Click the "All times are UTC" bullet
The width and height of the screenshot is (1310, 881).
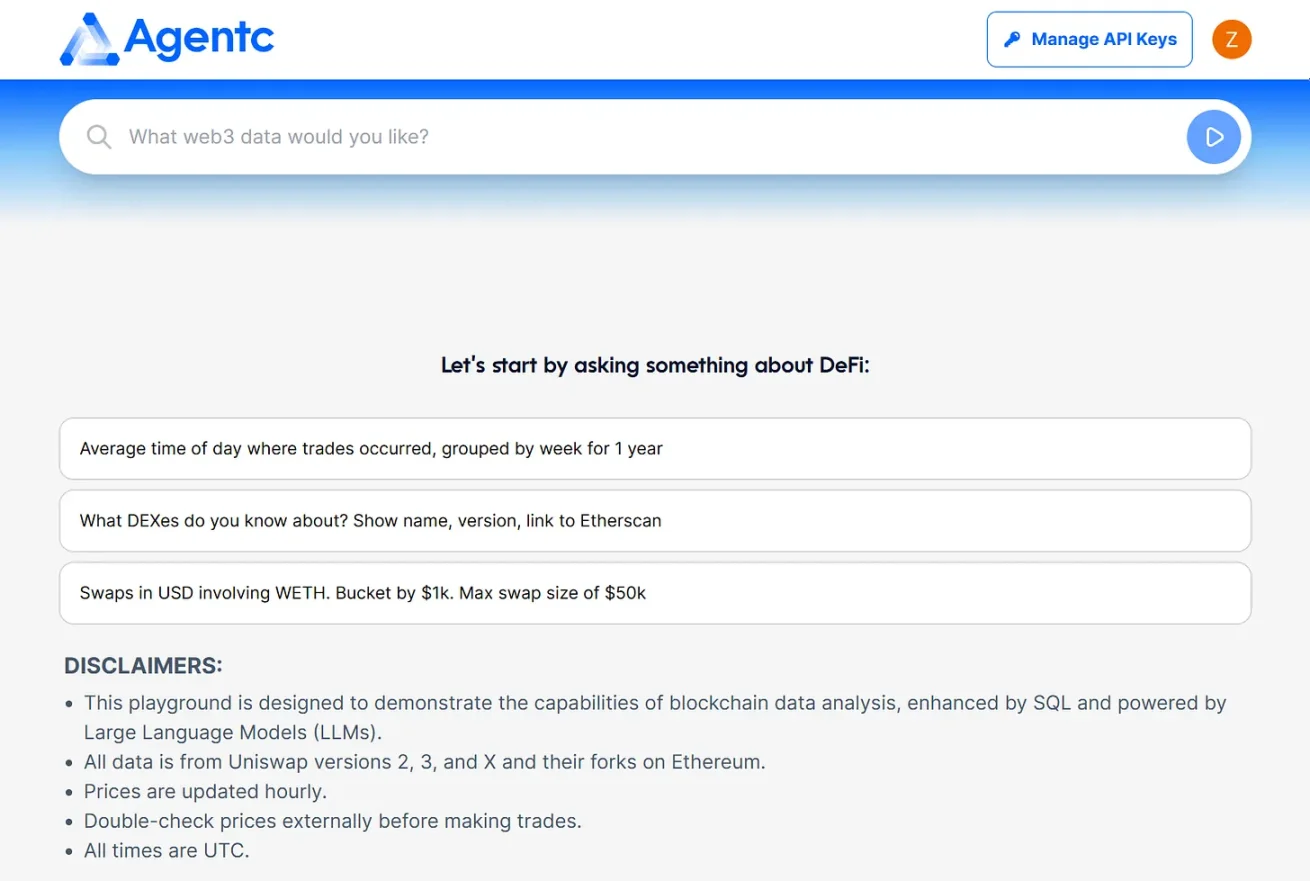click(166, 851)
